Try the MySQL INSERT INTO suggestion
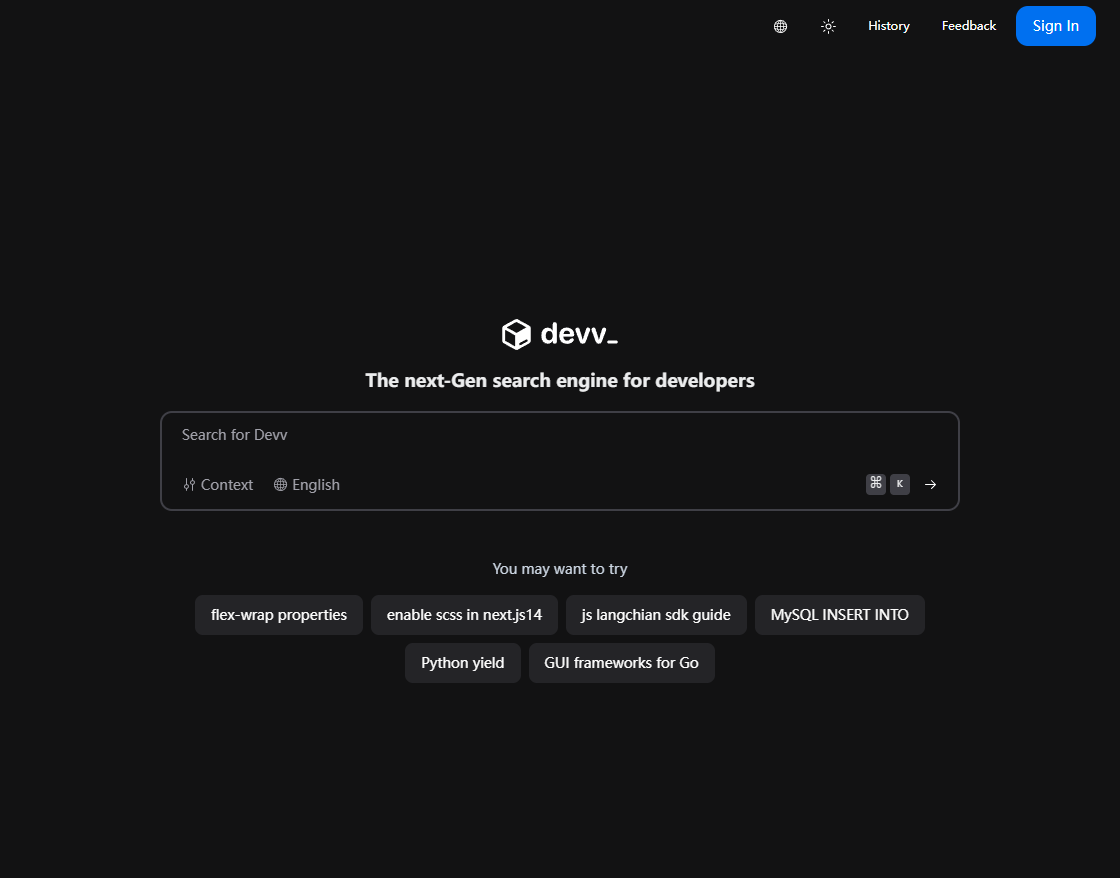Viewport: 1120px width, 878px height. [x=839, y=614]
